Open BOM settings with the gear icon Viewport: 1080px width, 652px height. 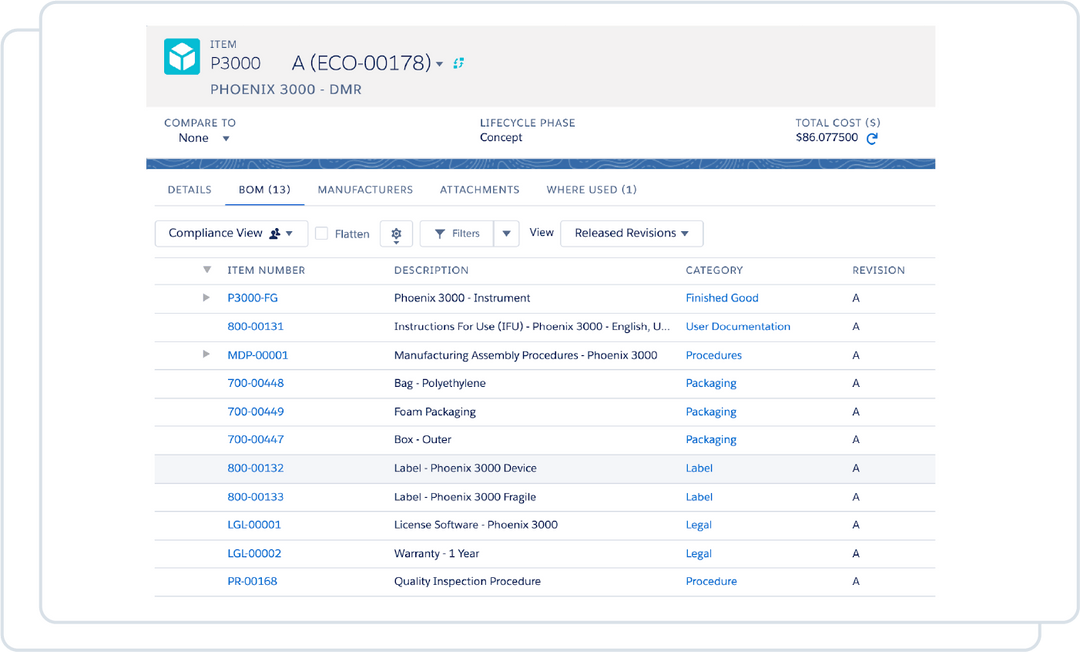tap(396, 233)
